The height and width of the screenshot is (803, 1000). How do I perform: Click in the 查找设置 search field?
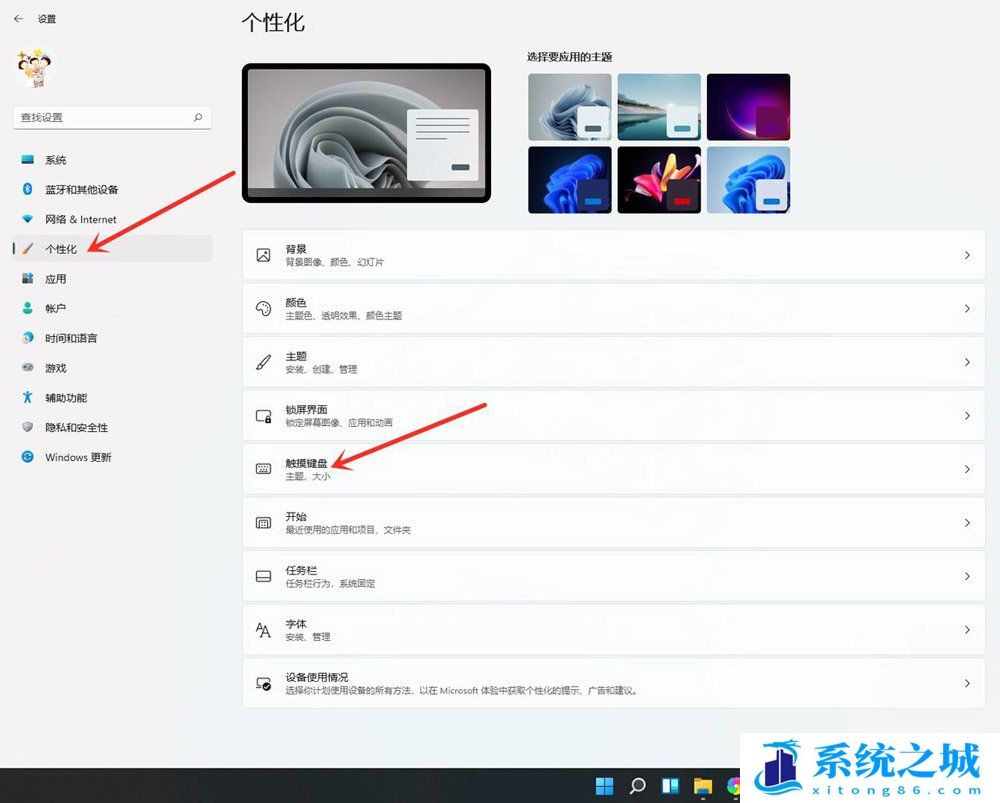click(x=112, y=117)
